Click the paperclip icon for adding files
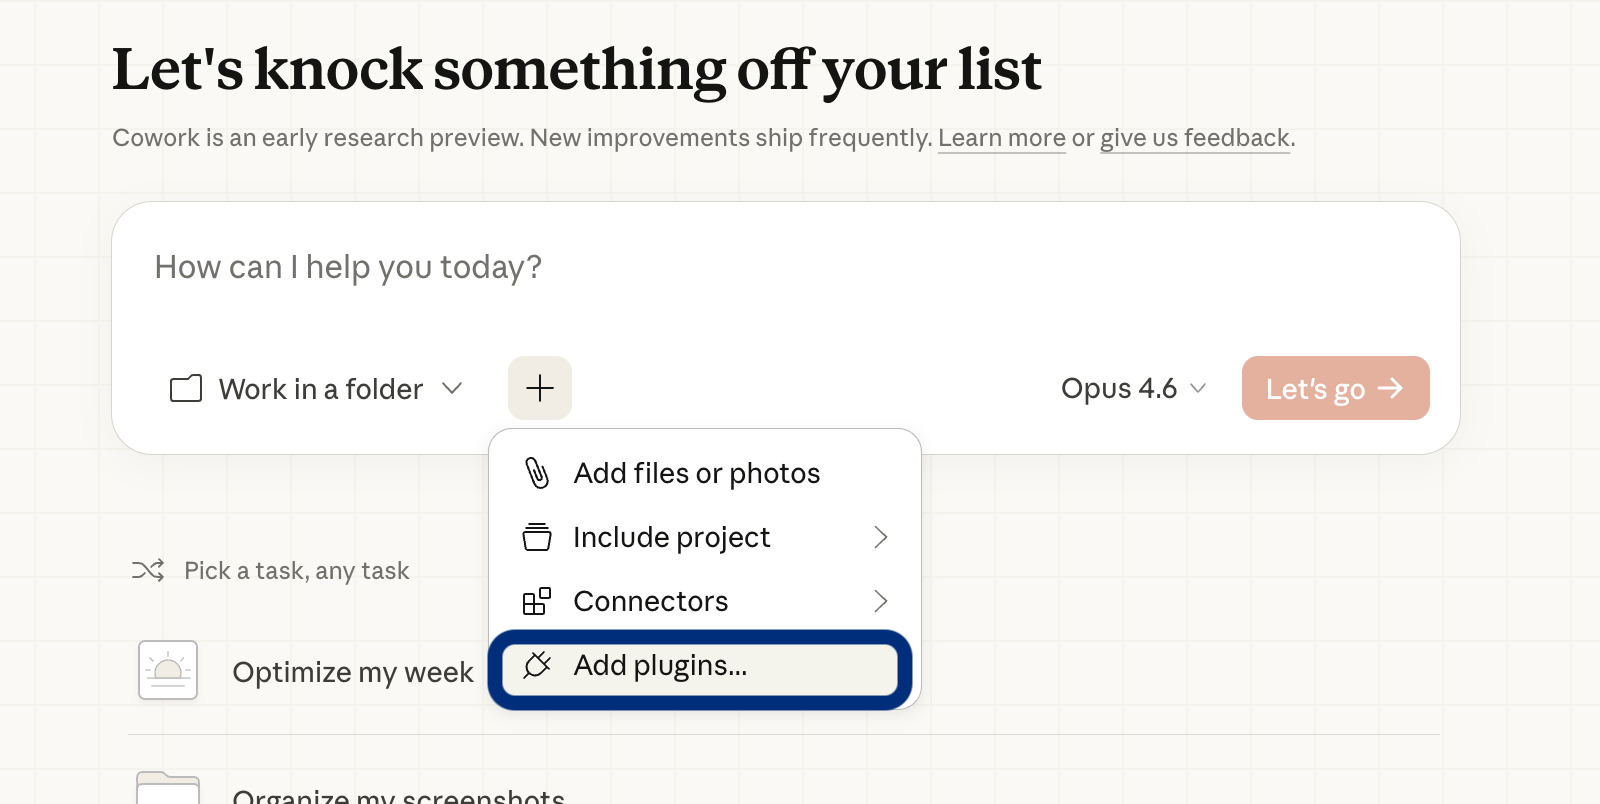The image size is (1600, 804). pyautogui.click(x=537, y=473)
